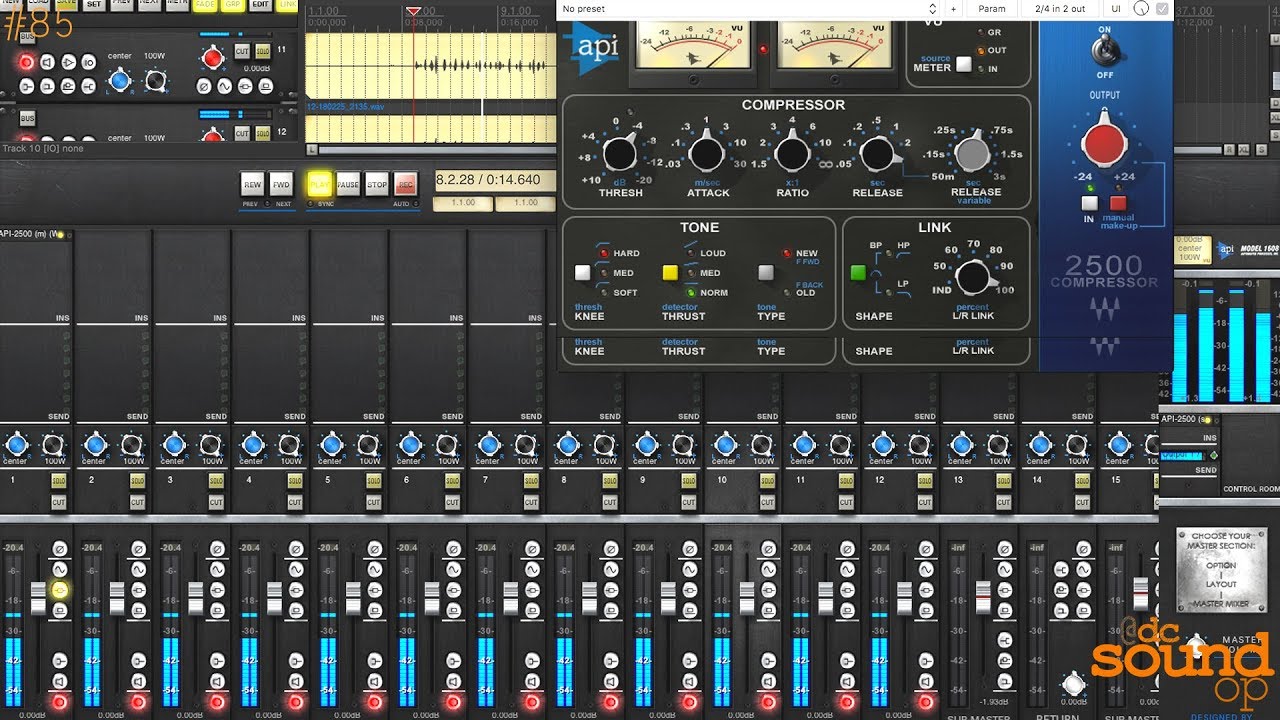Click the blue pan knob on track 11 rack
The height and width of the screenshot is (720, 1280).
(119, 80)
